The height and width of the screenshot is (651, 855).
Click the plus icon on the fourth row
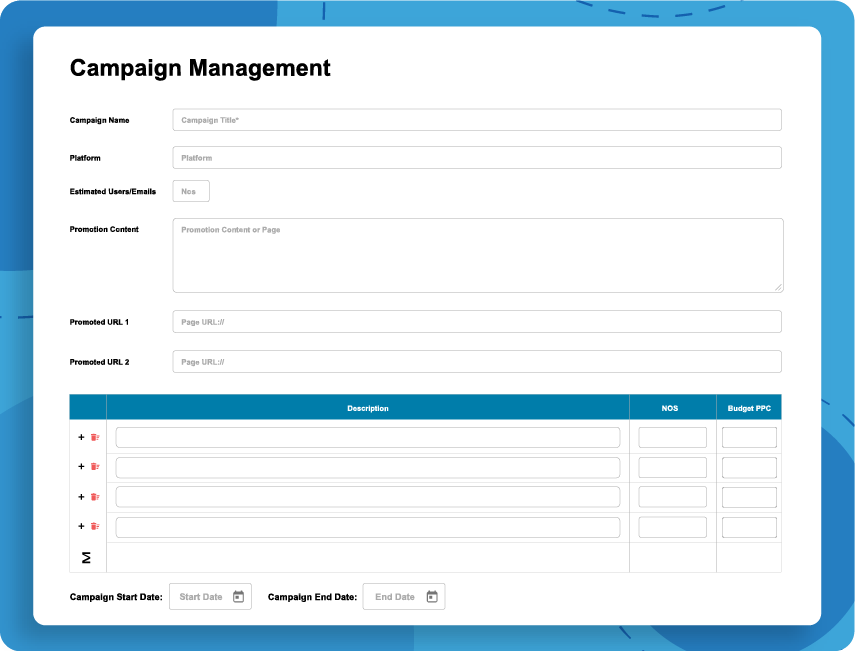[81, 526]
